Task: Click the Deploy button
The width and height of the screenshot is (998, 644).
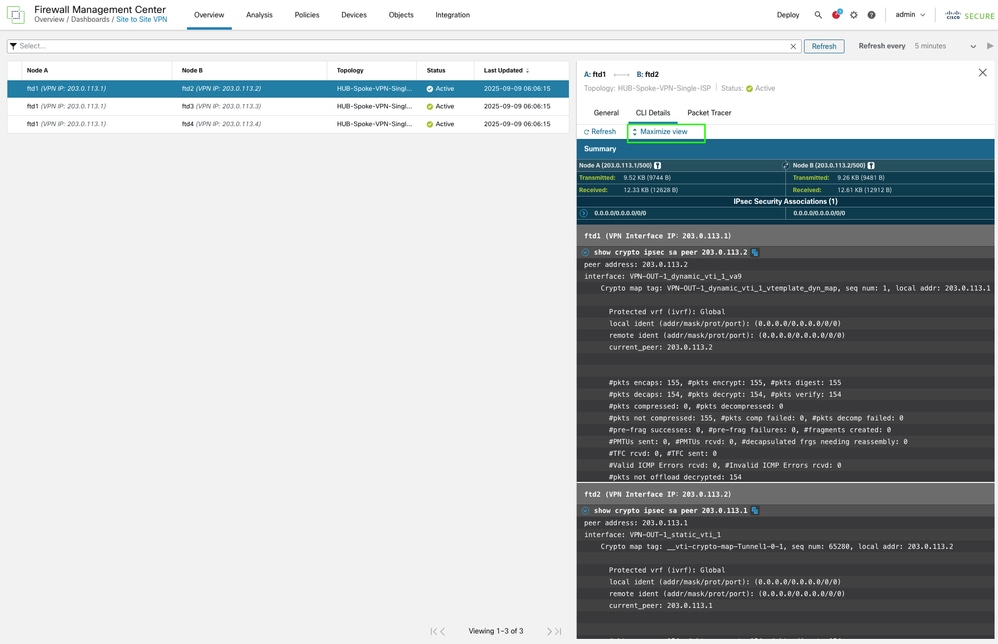Action: pyautogui.click(x=788, y=15)
